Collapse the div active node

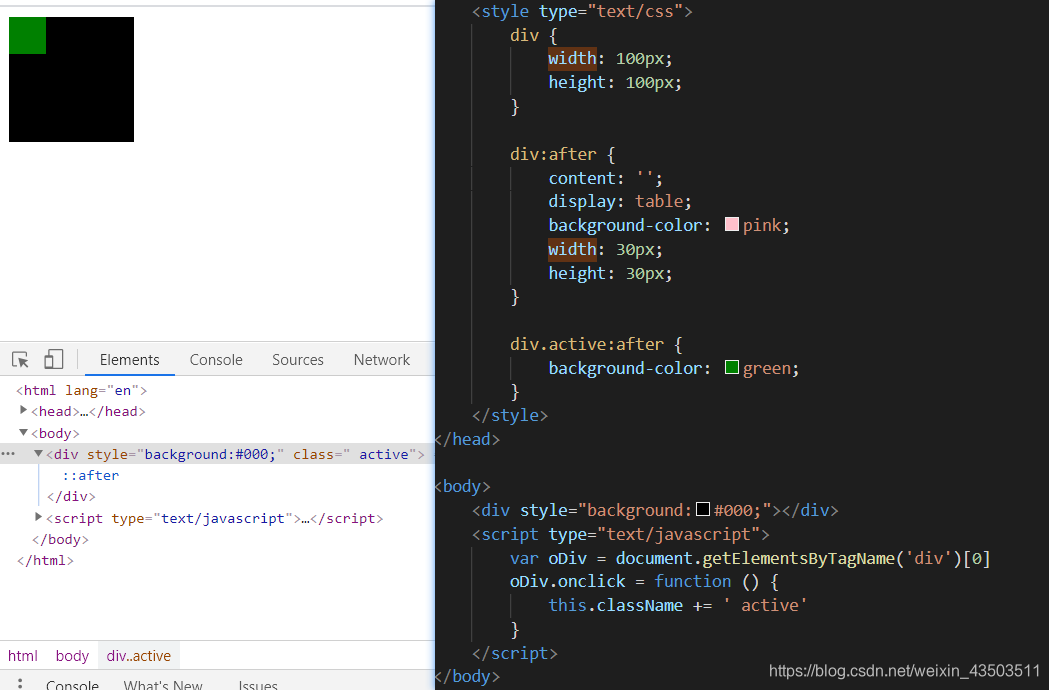(38, 454)
